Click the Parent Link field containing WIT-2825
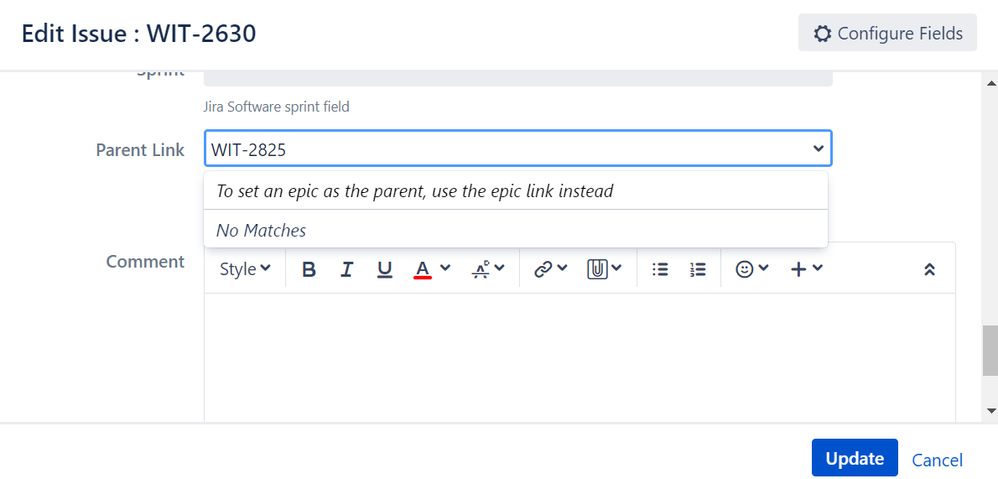The height and width of the screenshot is (479, 998). pyautogui.click(x=517, y=149)
